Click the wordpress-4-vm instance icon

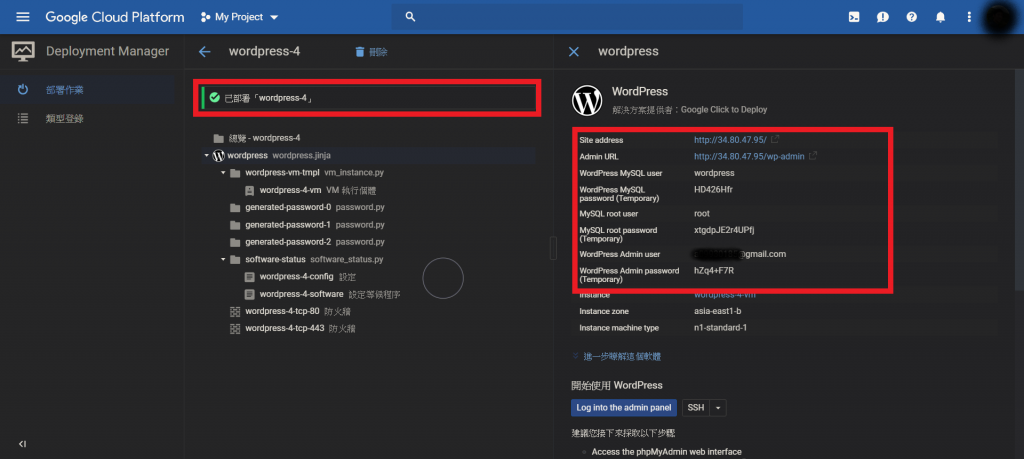[x=249, y=191]
